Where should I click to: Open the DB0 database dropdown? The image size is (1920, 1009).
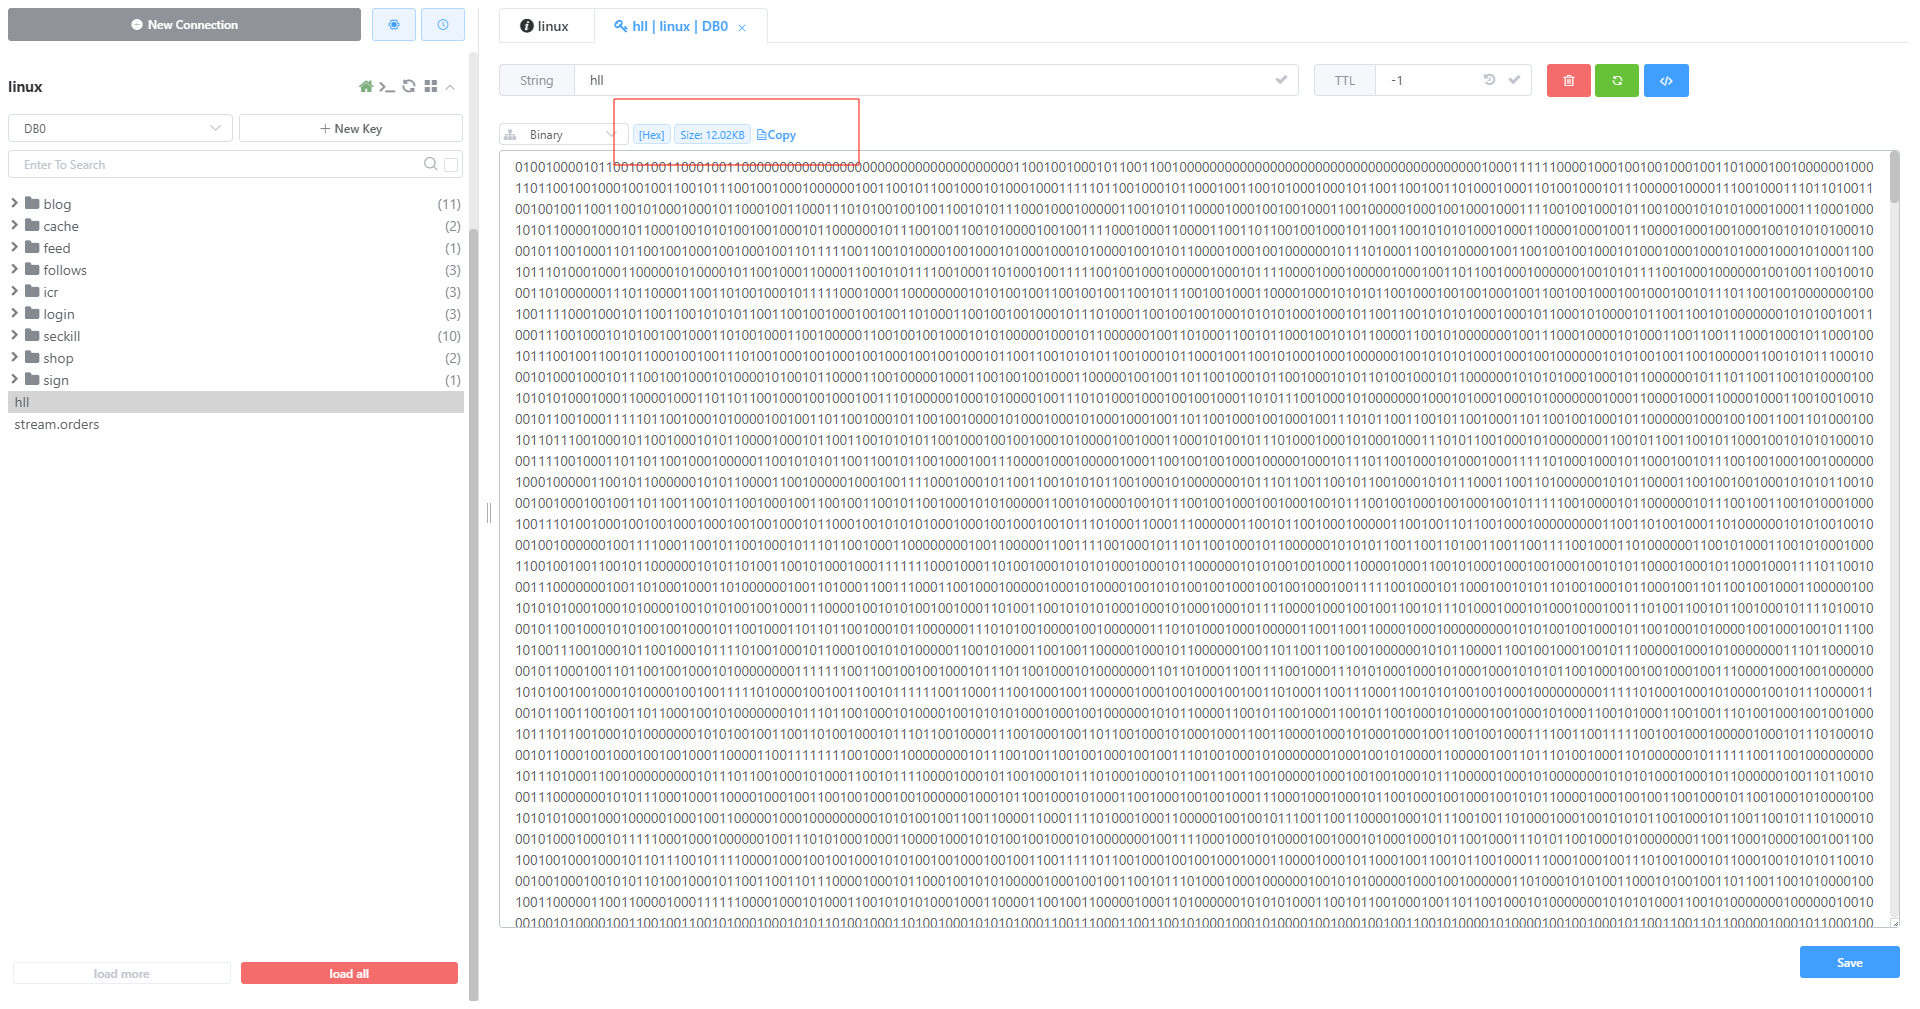point(120,129)
